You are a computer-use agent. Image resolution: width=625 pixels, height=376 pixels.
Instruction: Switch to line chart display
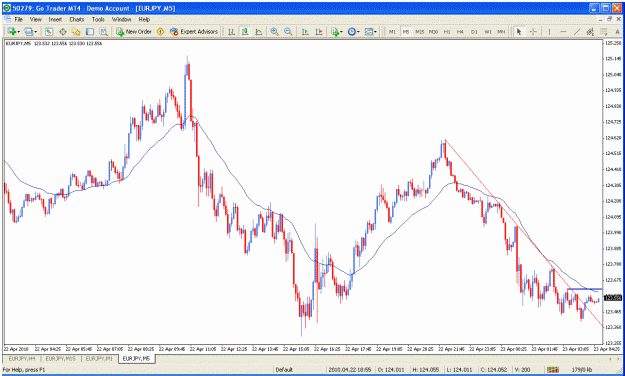pos(259,31)
